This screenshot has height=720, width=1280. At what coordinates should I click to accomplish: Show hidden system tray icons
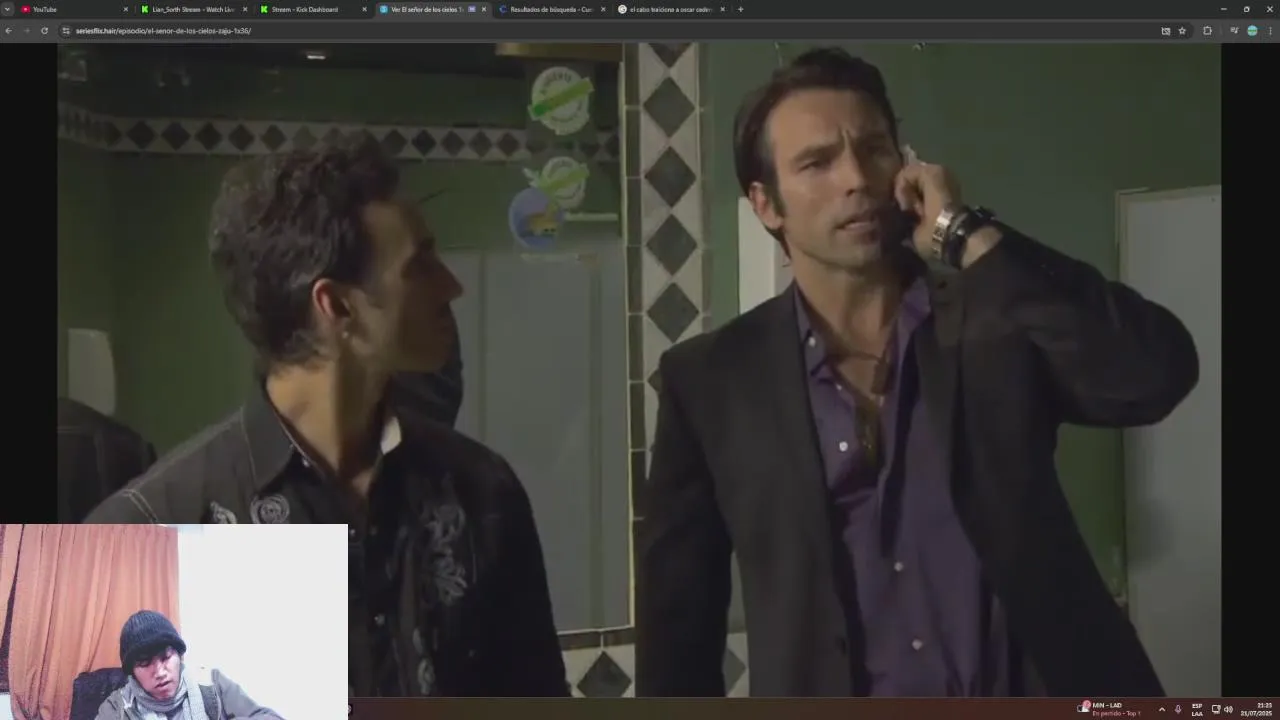click(1161, 709)
